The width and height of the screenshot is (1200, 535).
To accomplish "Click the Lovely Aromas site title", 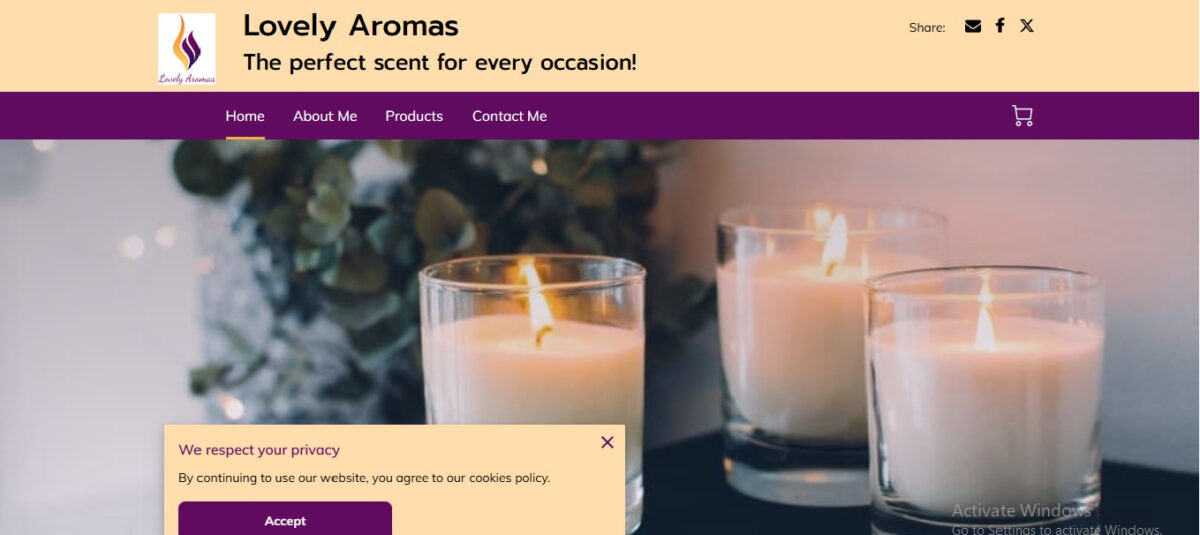I will pyautogui.click(x=351, y=26).
